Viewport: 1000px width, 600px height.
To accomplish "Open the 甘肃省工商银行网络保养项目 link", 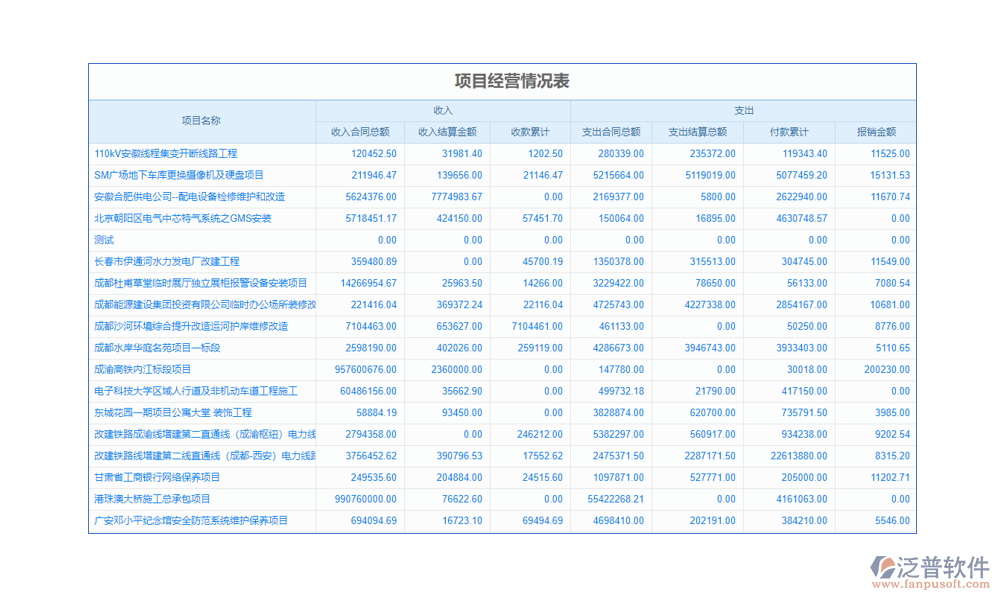I will (157, 477).
